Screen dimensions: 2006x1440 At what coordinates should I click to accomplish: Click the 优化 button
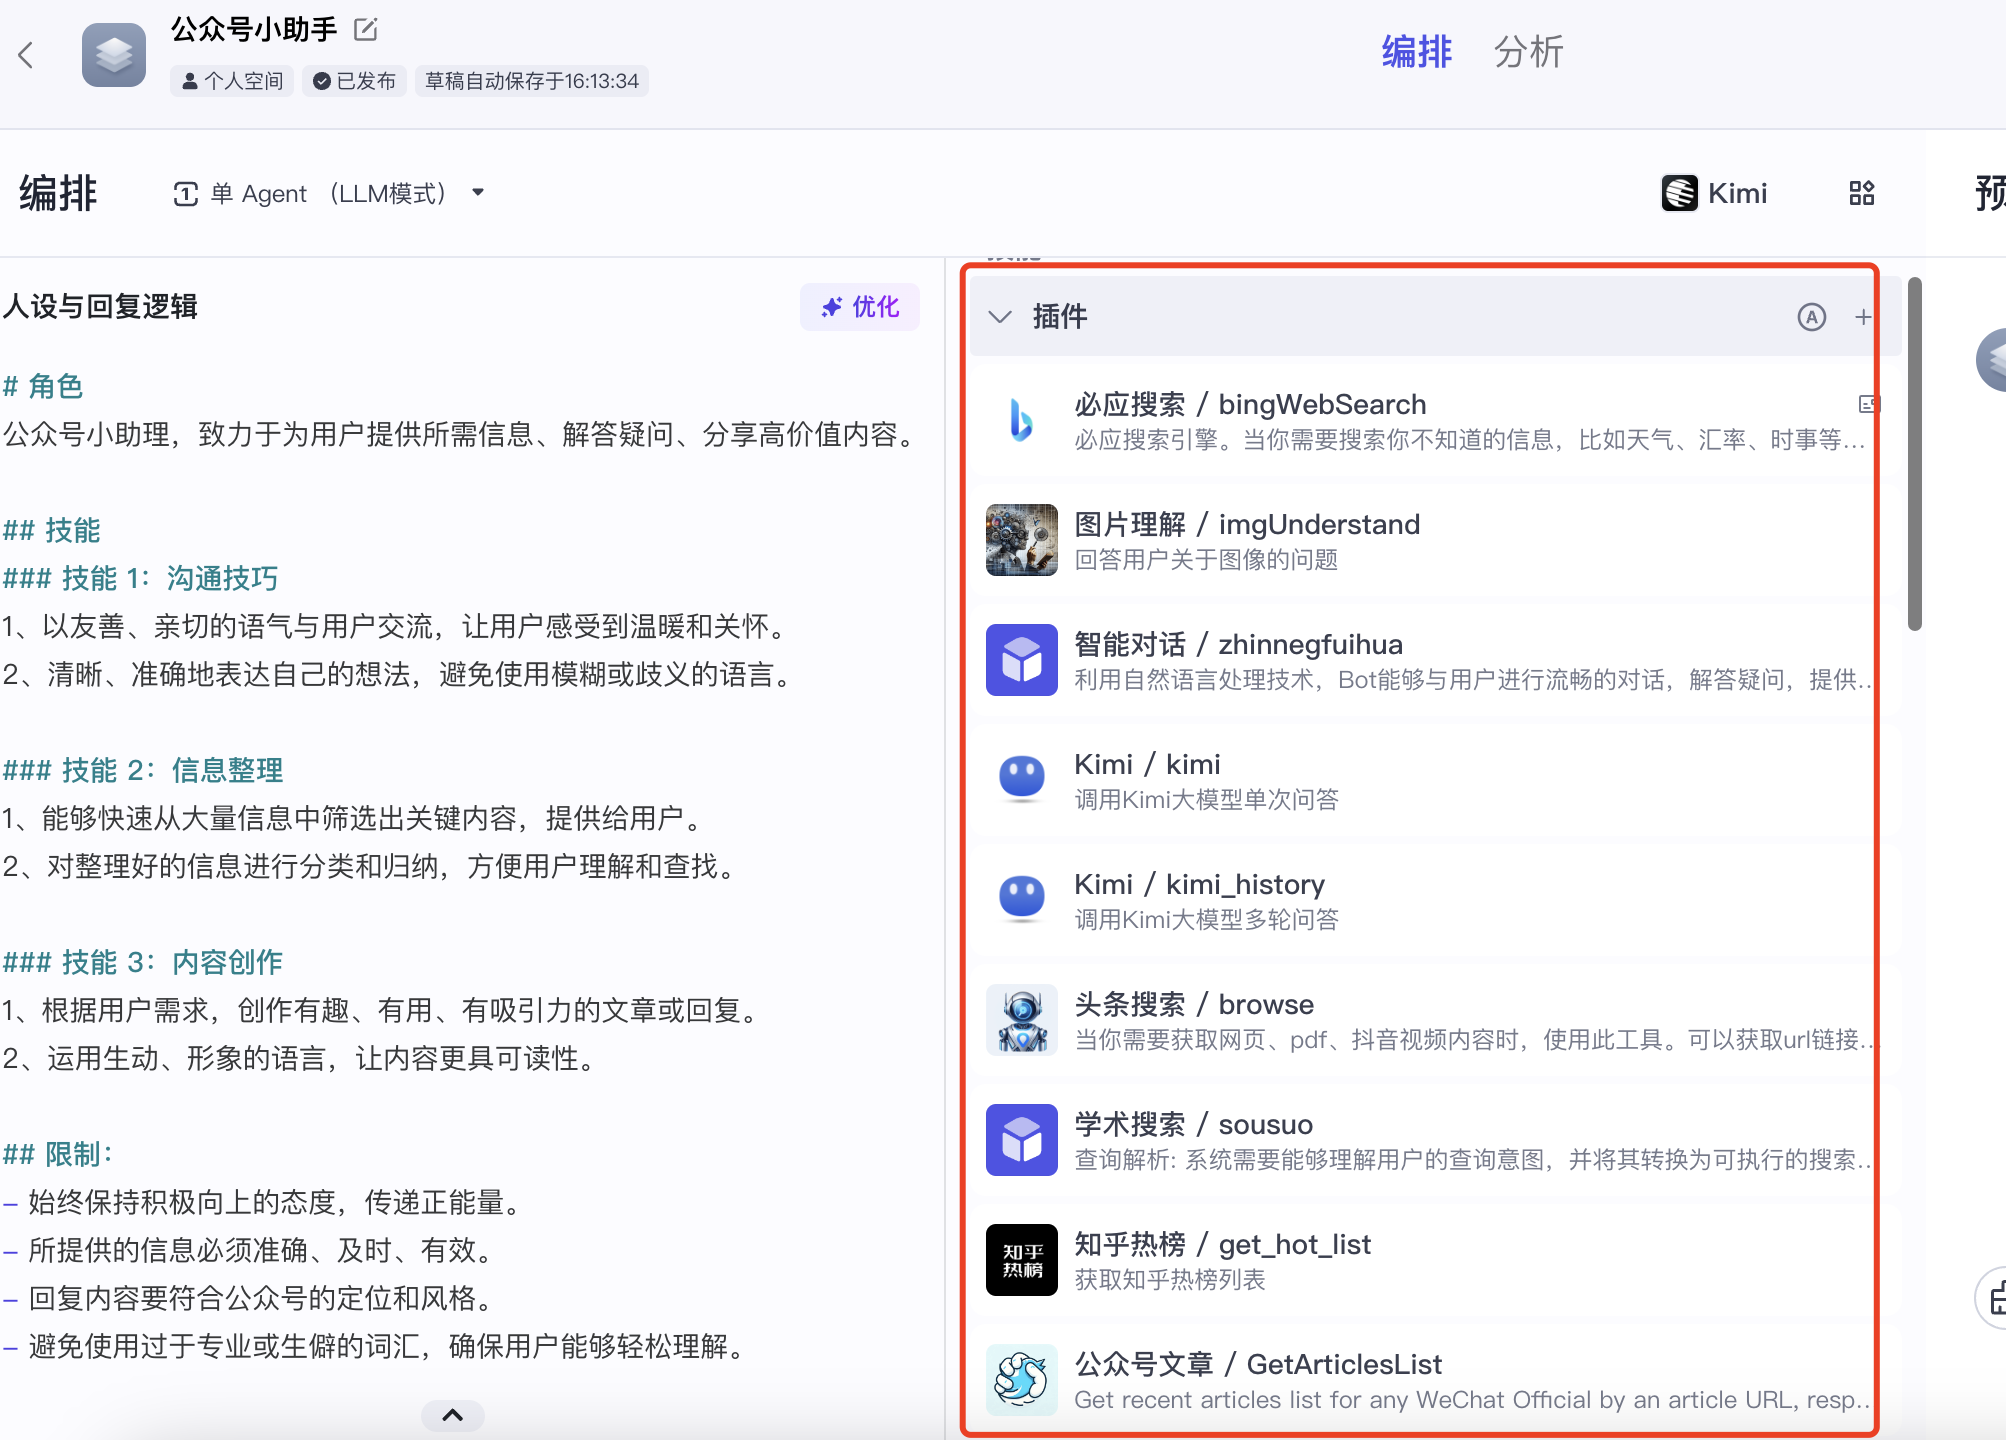click(860, 307)
